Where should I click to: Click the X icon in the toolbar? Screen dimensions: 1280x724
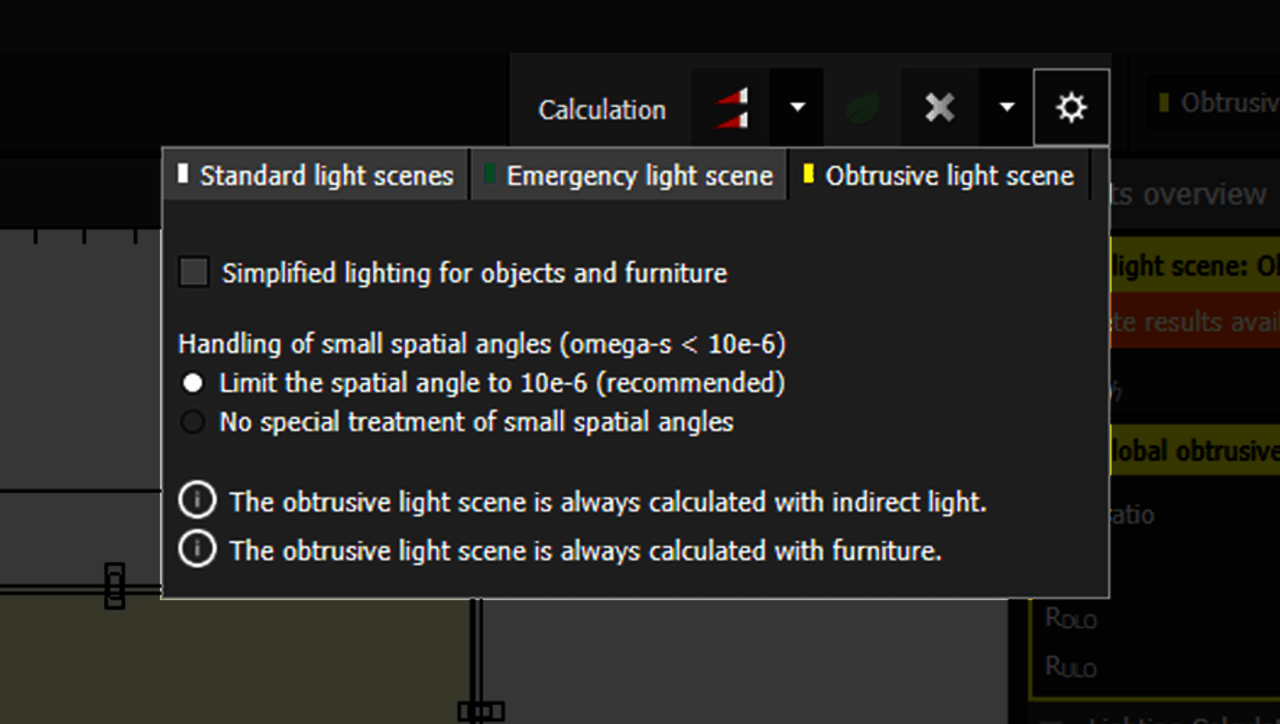[x=940, y=107]
